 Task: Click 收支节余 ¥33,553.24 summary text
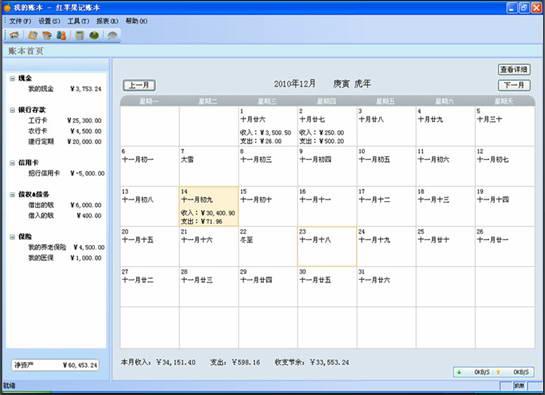tap(312, 362)
